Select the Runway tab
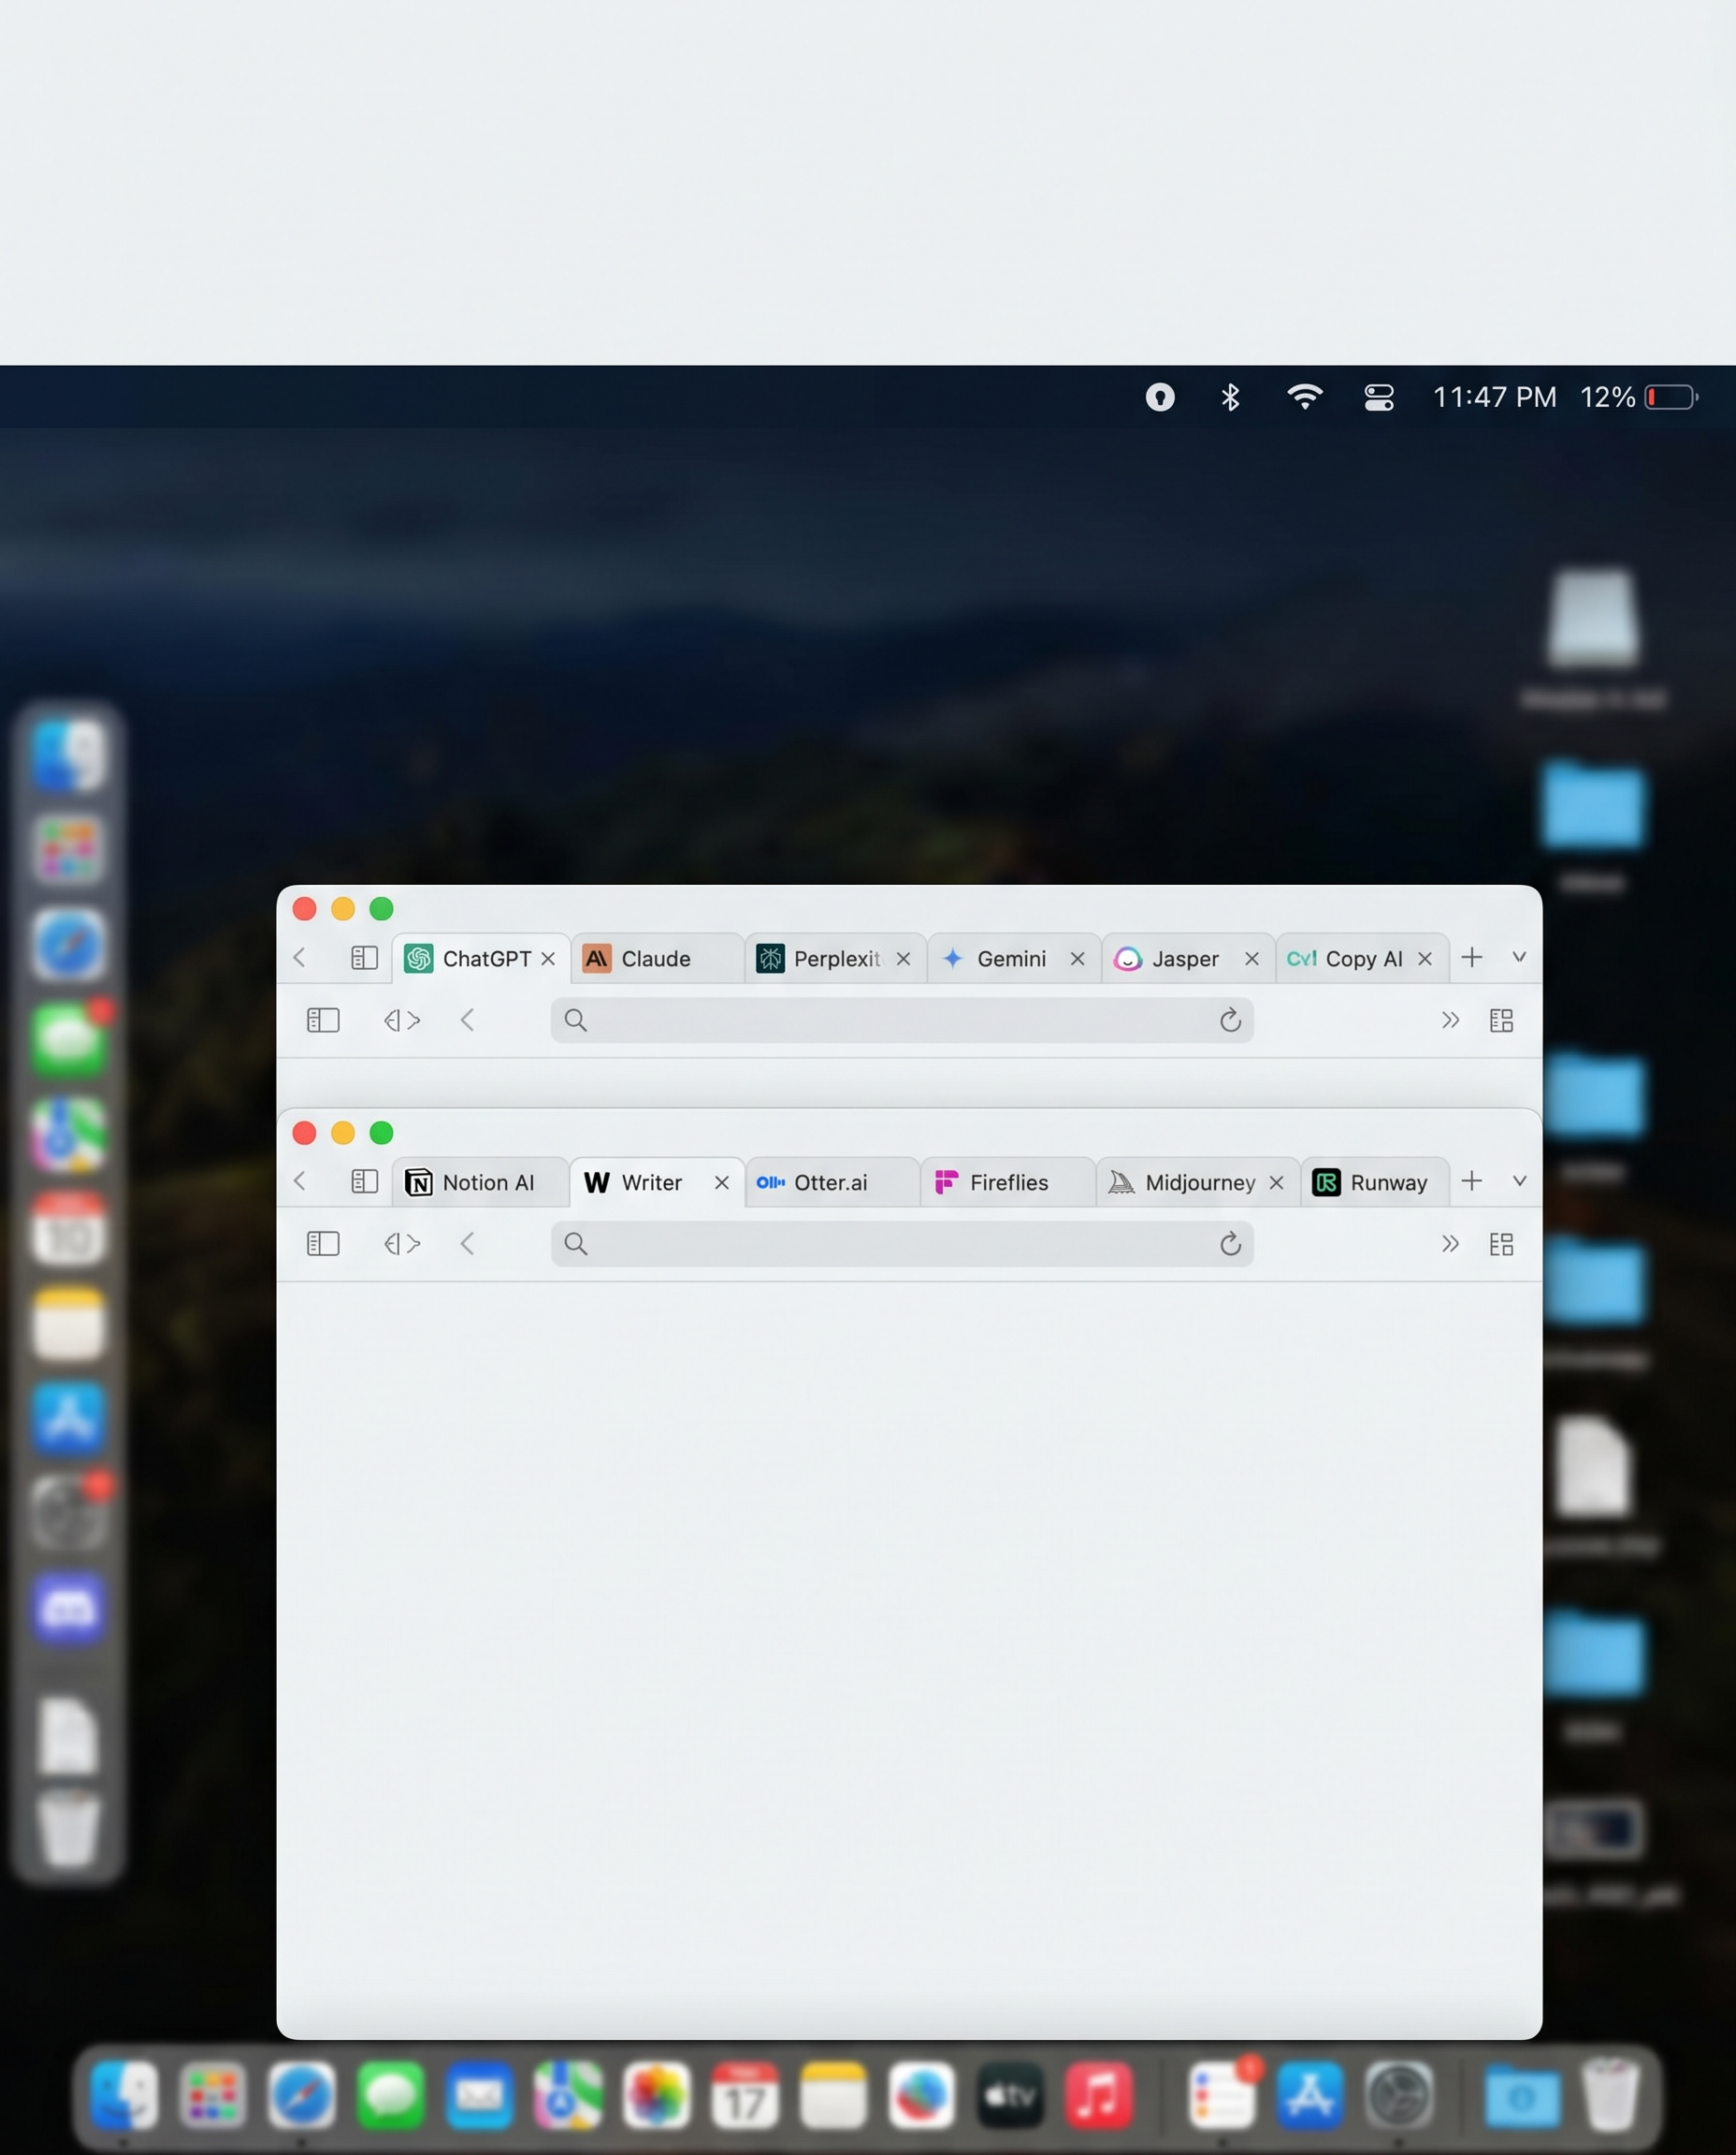The height and width of the screenshot is (2155, 1736). click(1375, 1182)
